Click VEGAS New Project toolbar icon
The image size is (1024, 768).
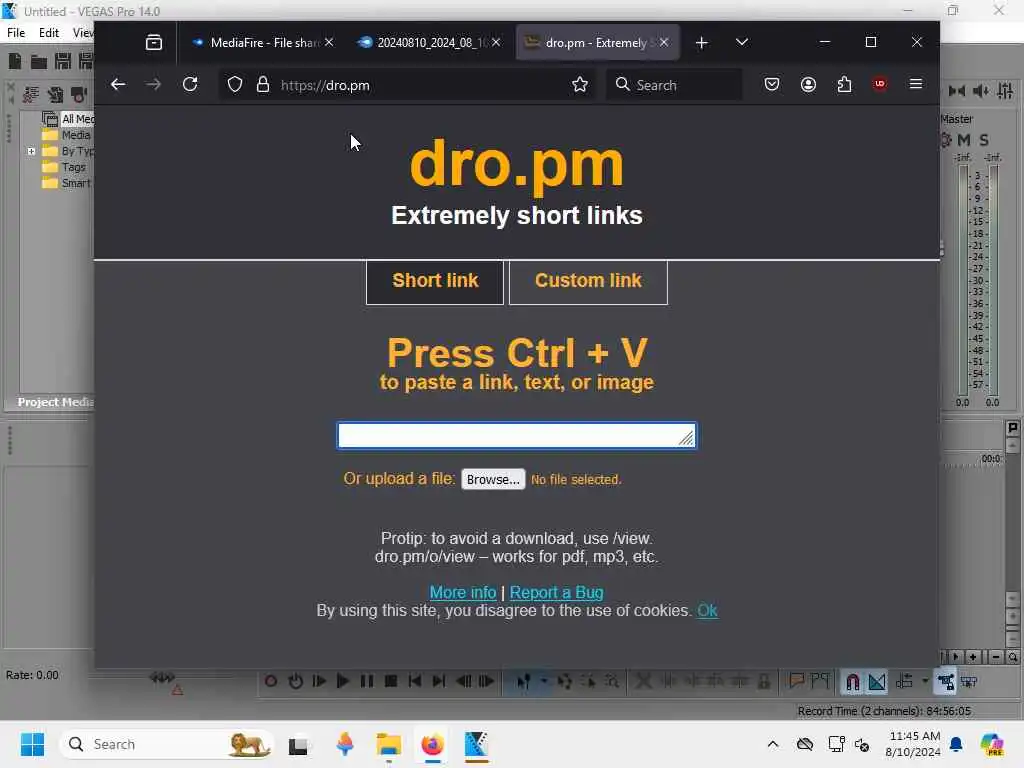point(15,61)
